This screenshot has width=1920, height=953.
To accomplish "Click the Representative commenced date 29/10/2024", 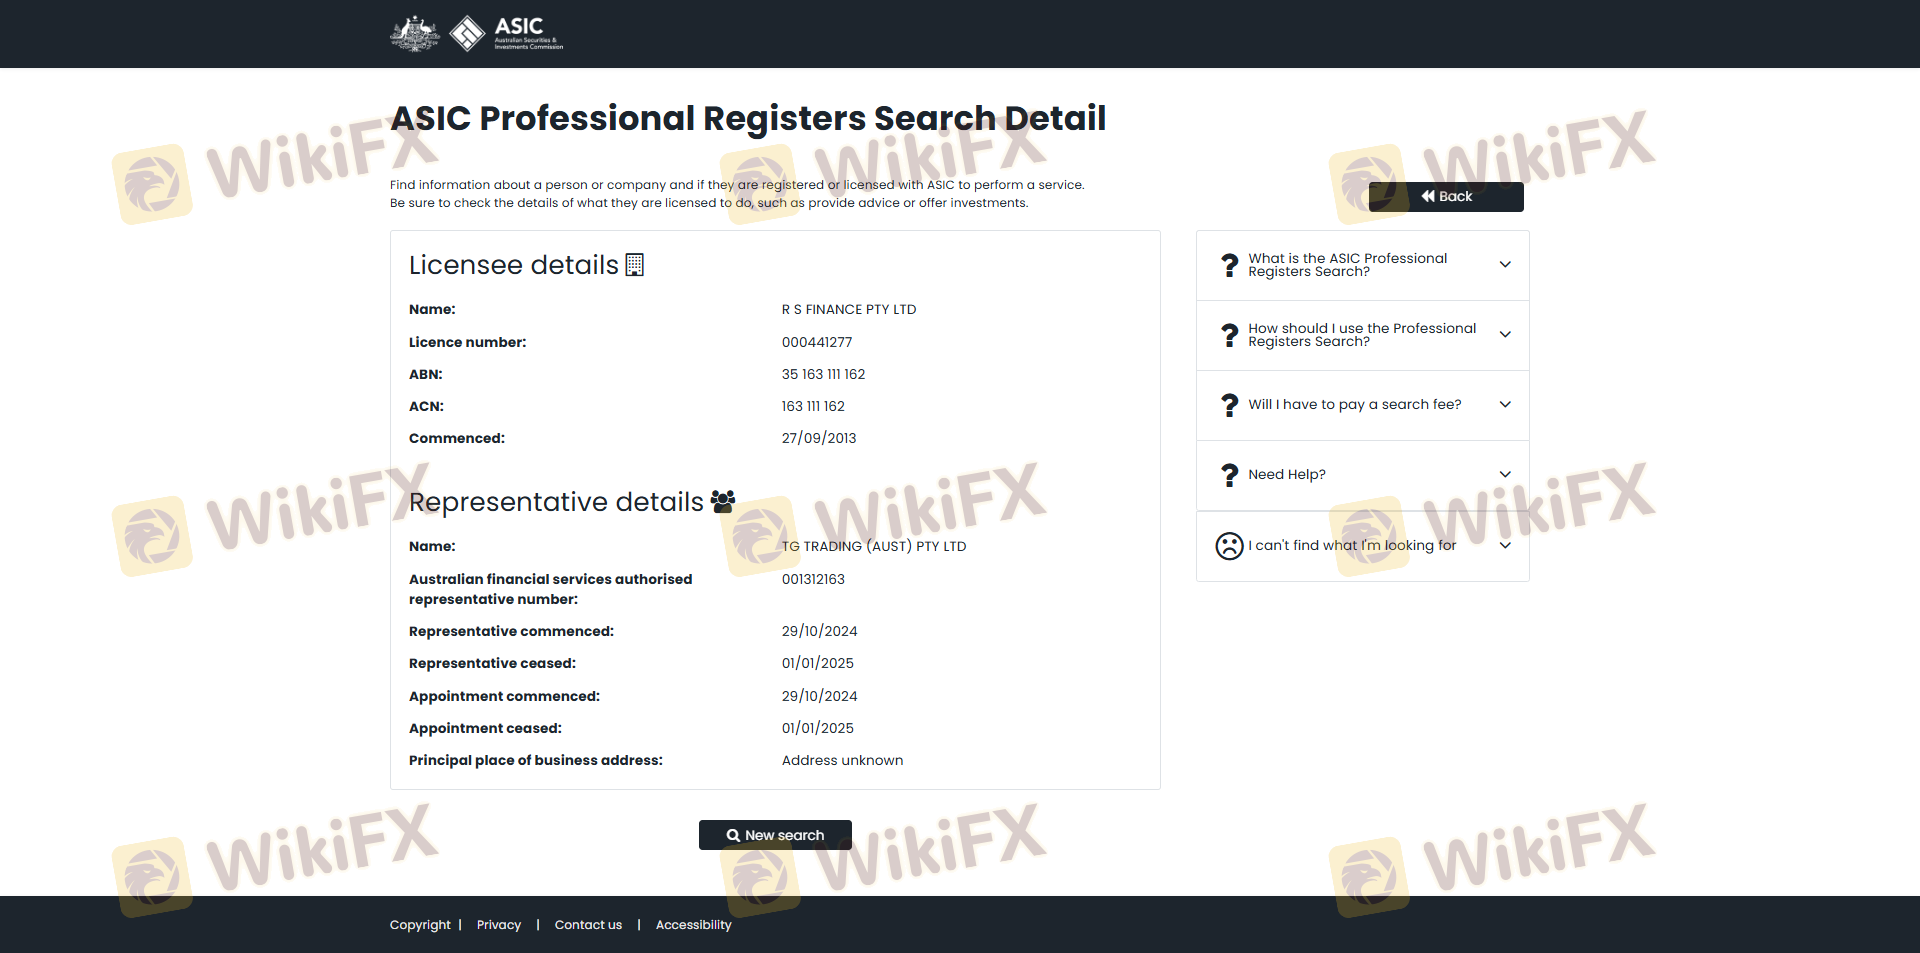I will point(820,631).
